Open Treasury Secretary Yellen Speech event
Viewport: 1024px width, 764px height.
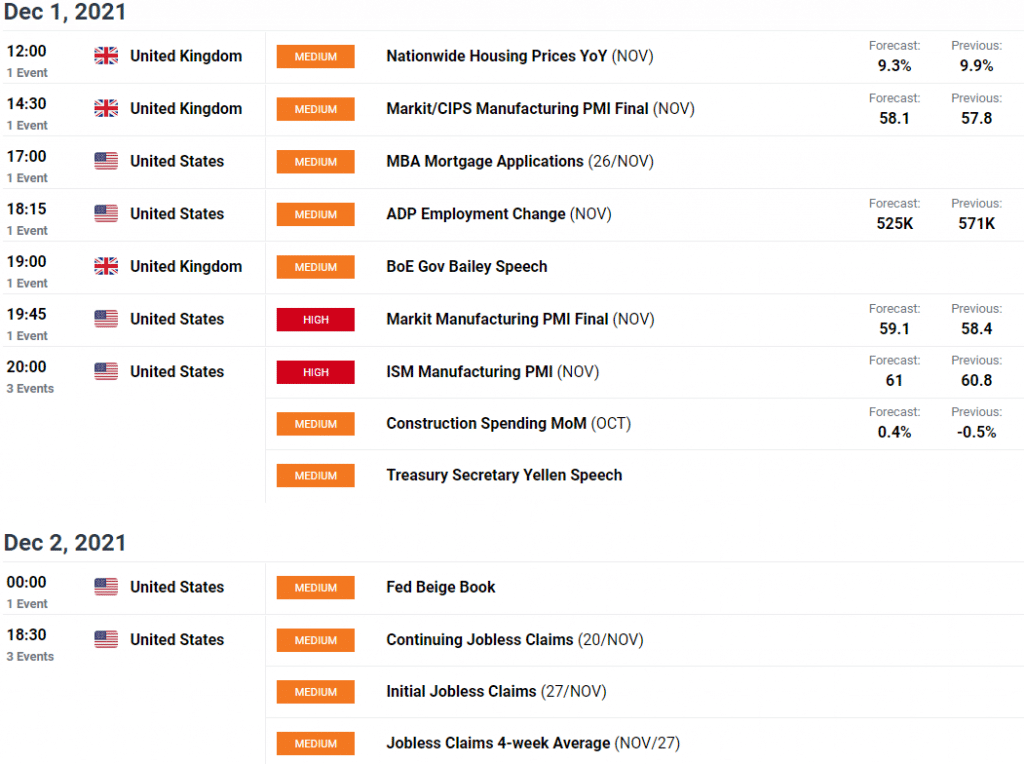coord(504,475)
